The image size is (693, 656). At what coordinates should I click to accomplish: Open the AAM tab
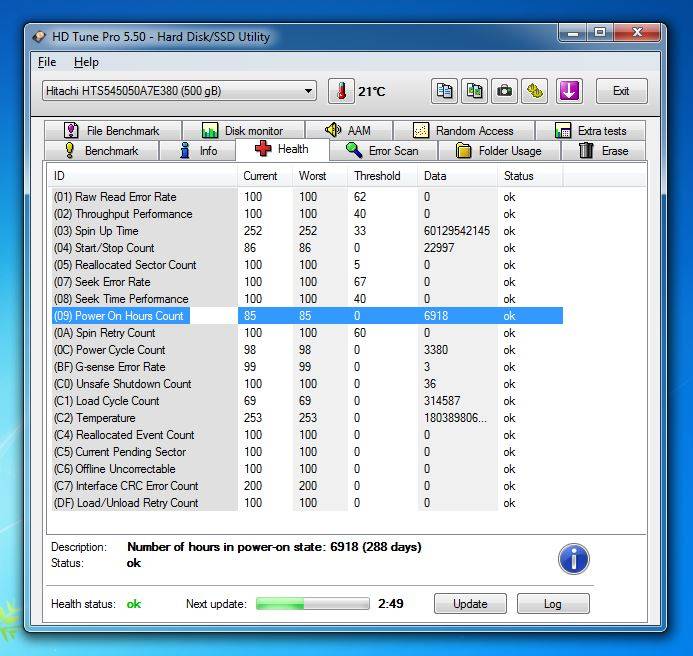click(348, 130)
